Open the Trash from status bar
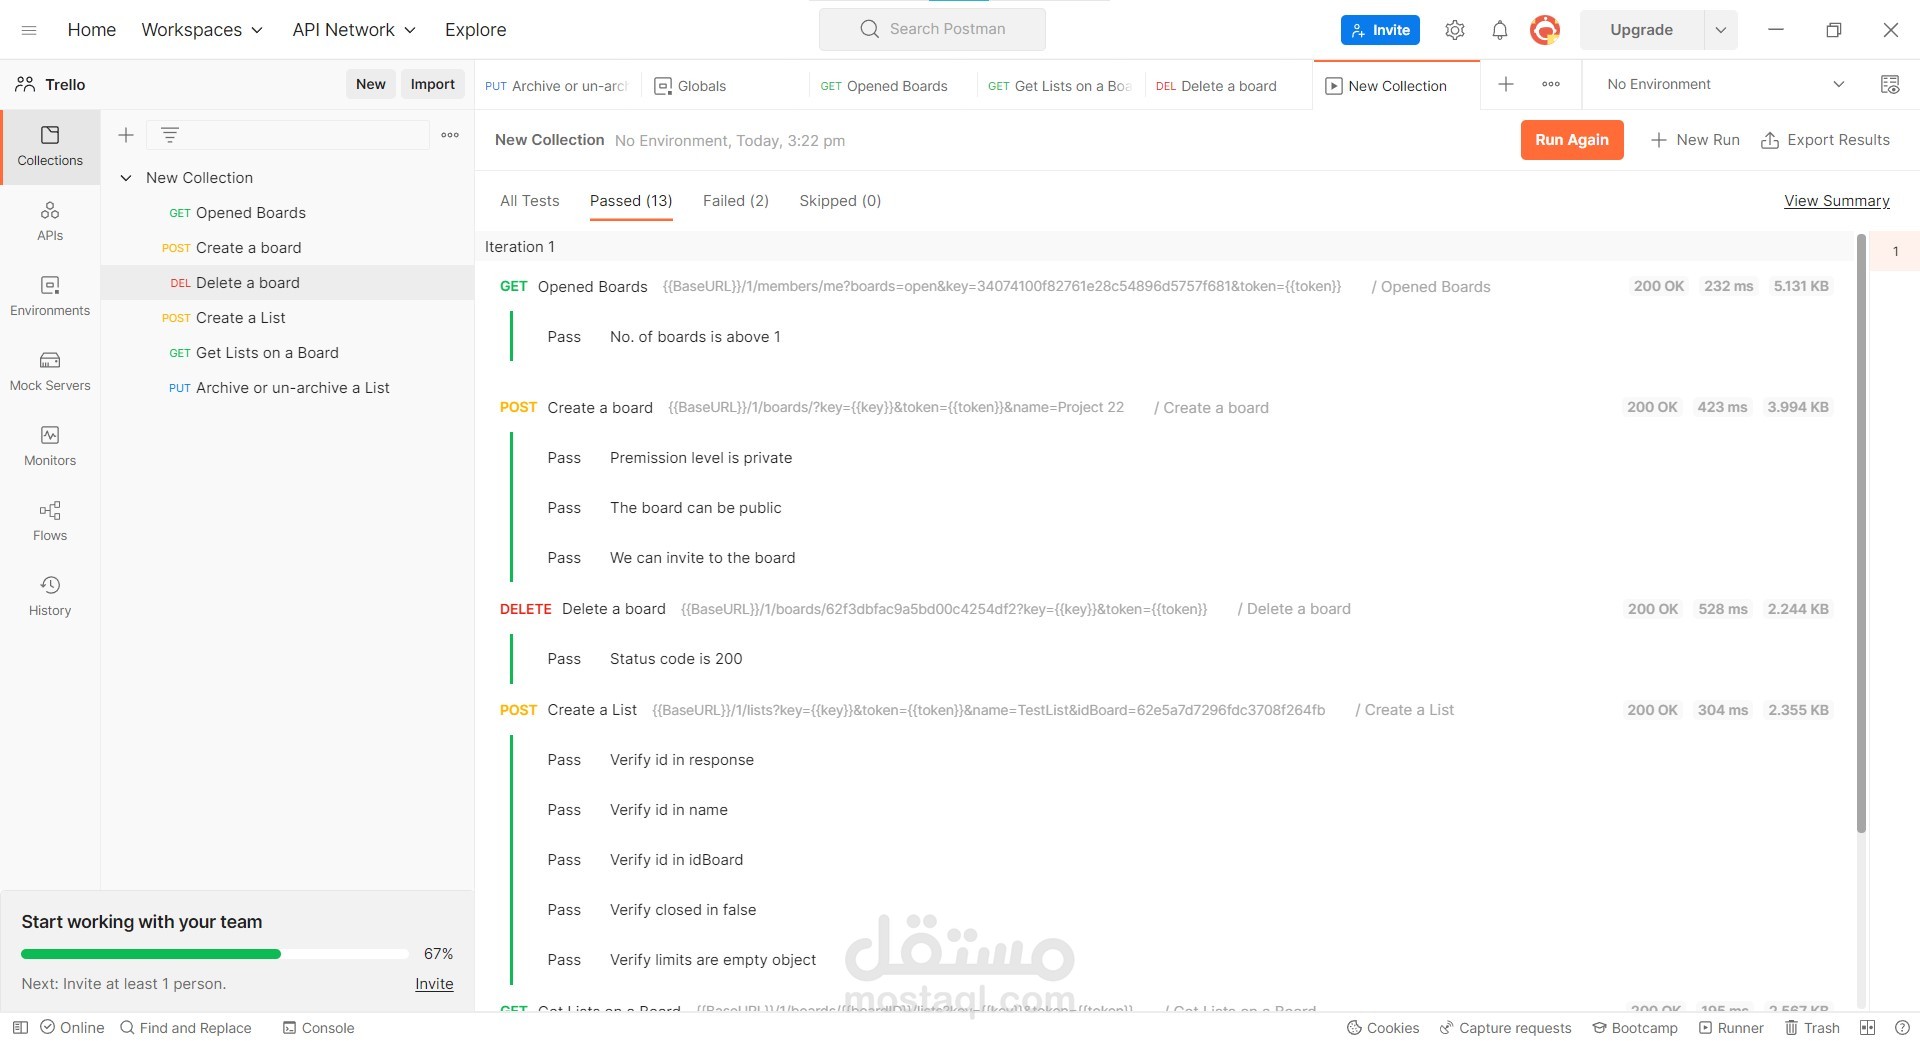Screen dimensions: 1920x1041 click(1812, 1027)
